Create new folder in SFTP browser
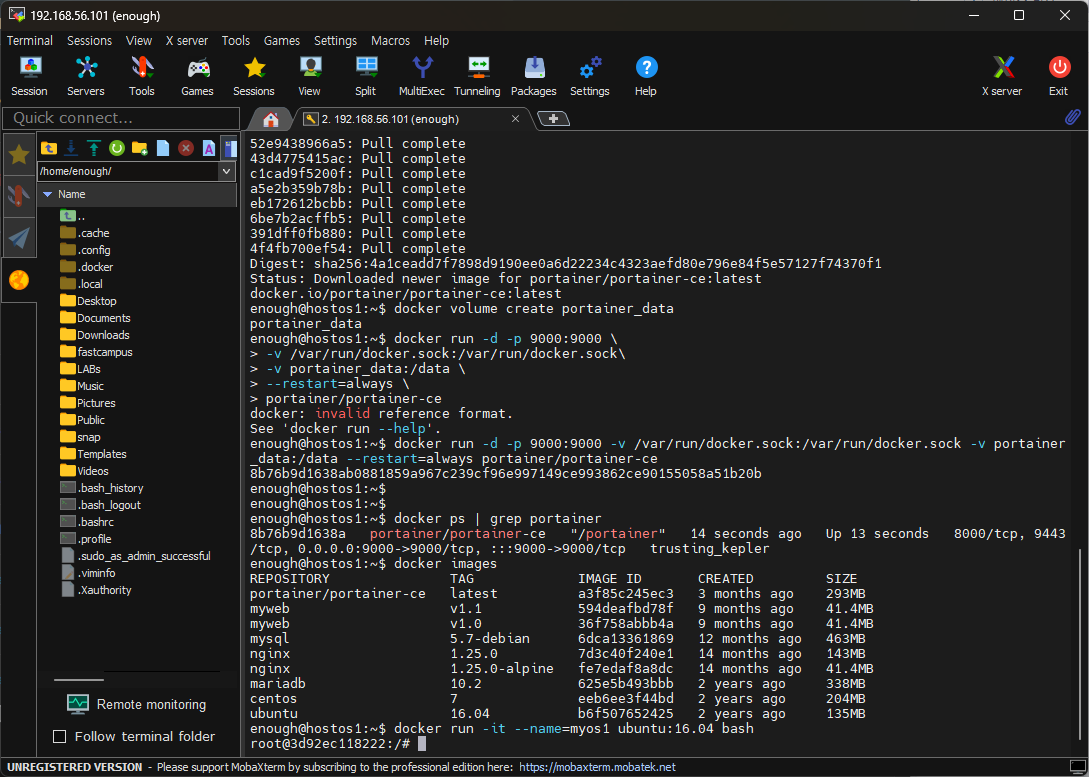Viewport: 1089px width, 777px height. pyautogui.click(x=140, y=147)
